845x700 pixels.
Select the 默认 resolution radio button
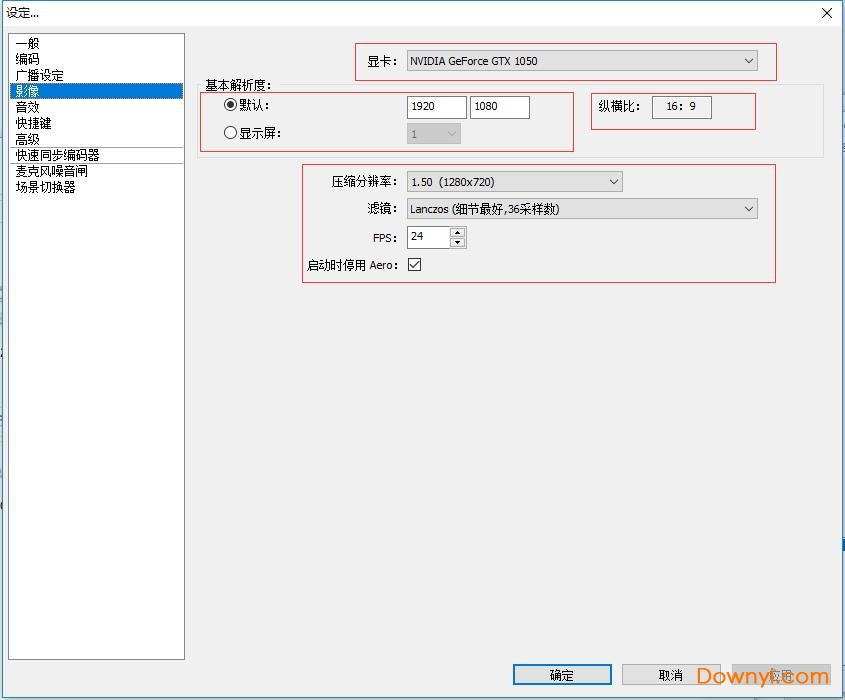[231, 105]
